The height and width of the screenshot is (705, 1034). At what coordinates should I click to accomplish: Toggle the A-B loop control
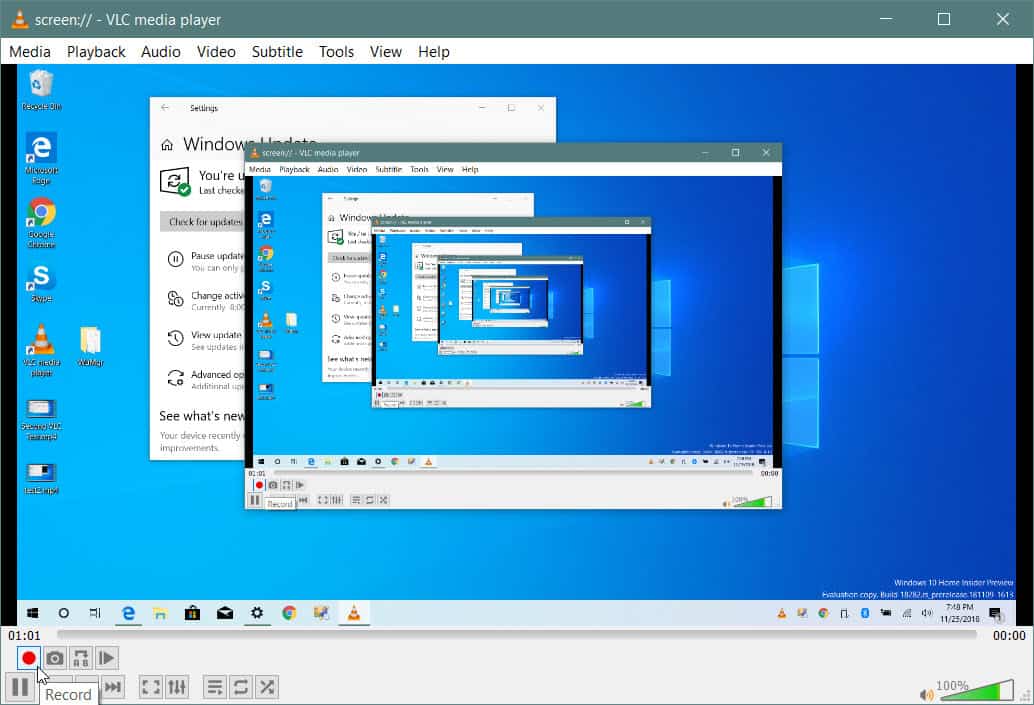click(x=80, y=658)
